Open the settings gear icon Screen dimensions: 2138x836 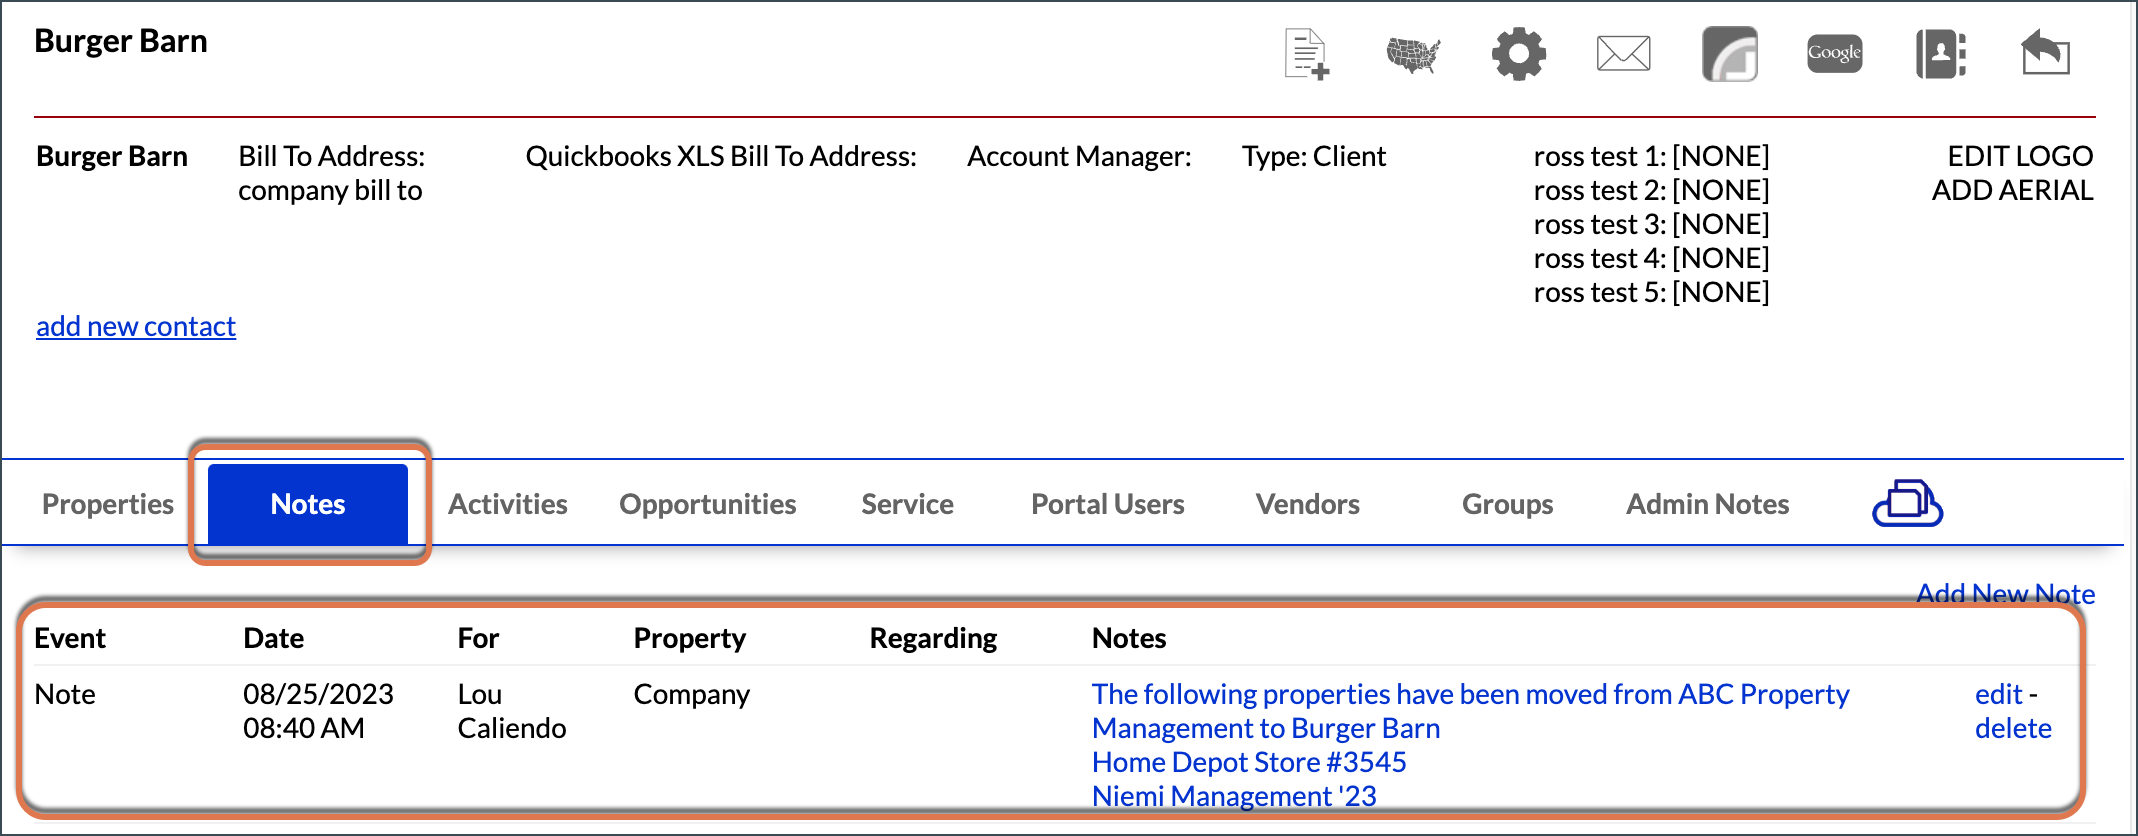pos(1519,54)
